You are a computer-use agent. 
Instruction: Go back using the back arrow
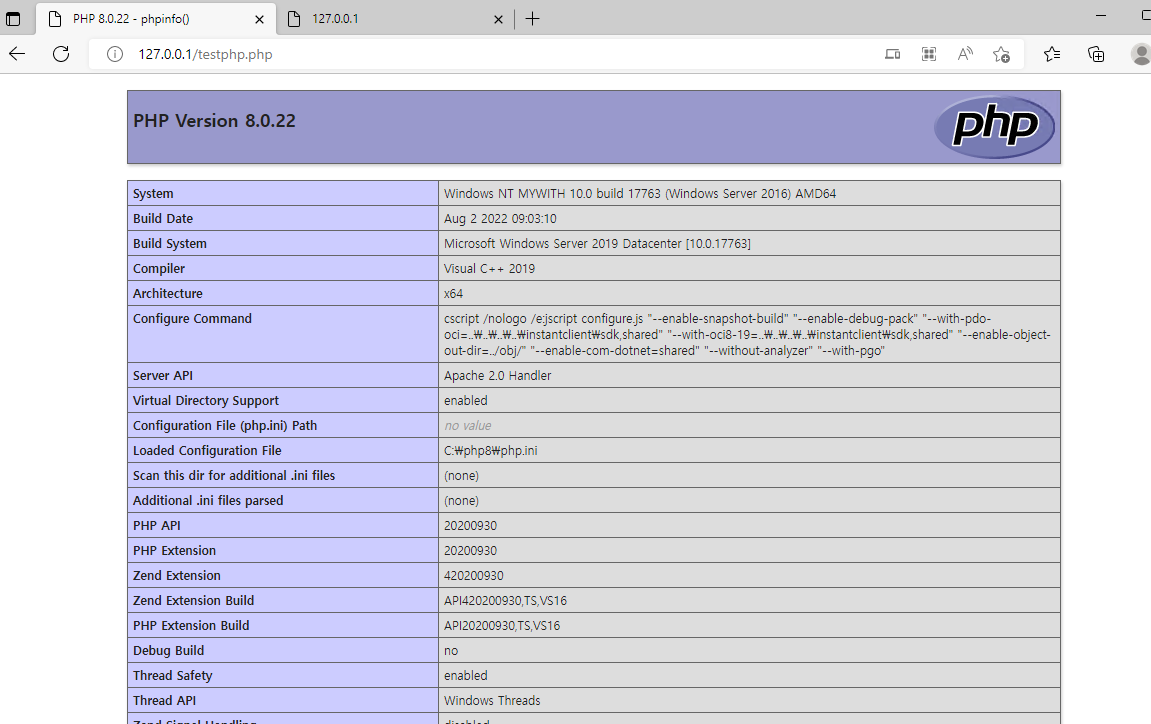point(17,54)
